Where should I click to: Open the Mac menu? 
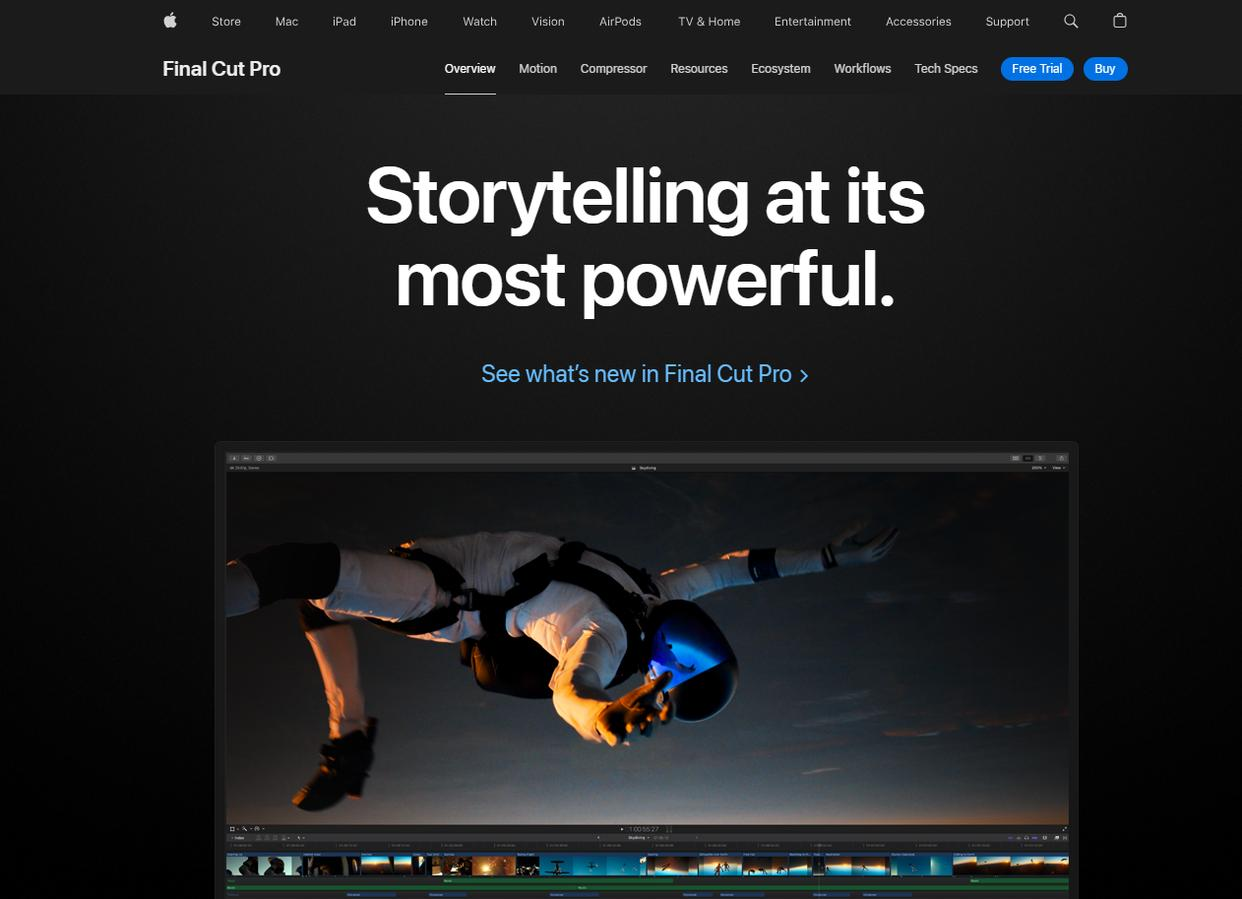[x=287, y=21]
